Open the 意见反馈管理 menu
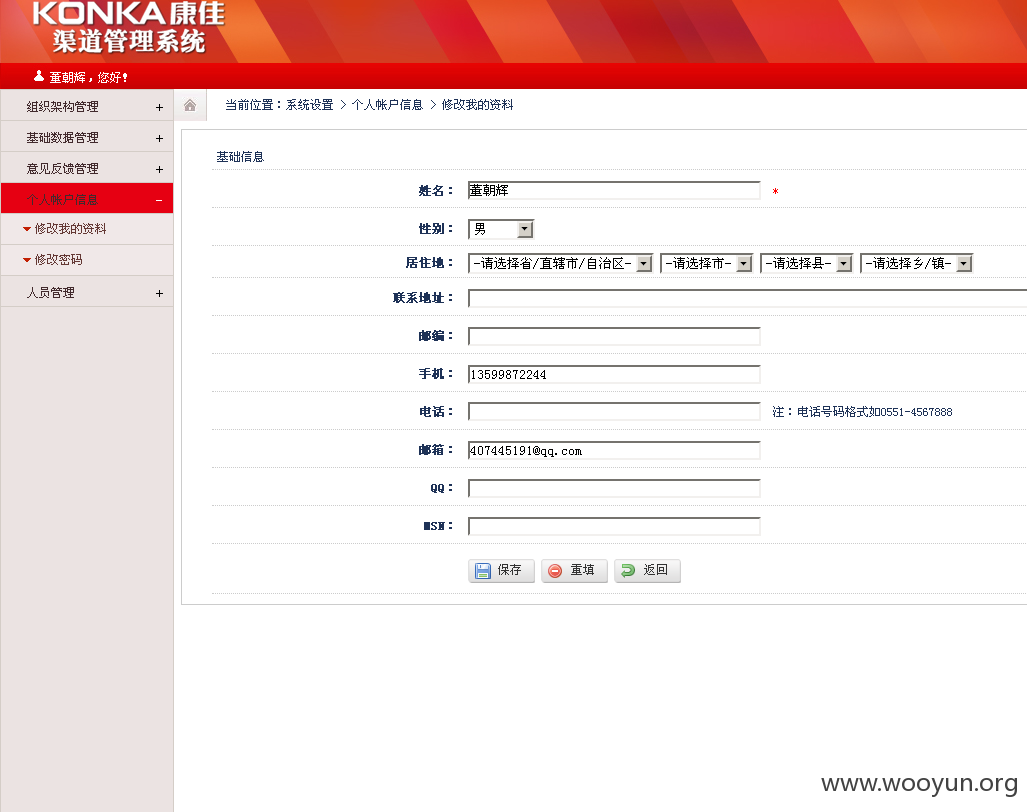Viewport: 1027px width, 812px height. click(87, 168)
